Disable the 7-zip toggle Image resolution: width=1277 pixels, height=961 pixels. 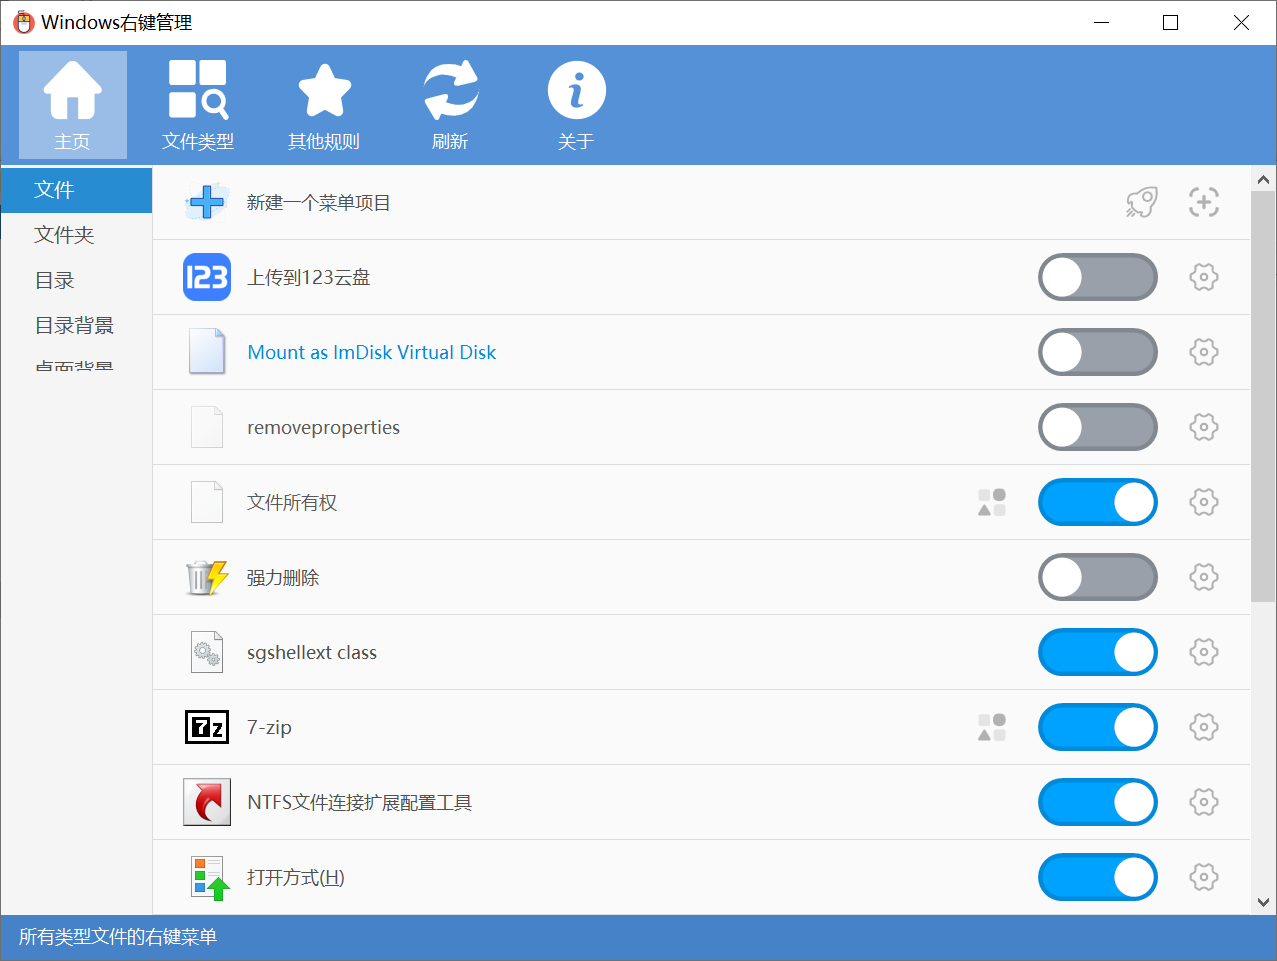1098,727
